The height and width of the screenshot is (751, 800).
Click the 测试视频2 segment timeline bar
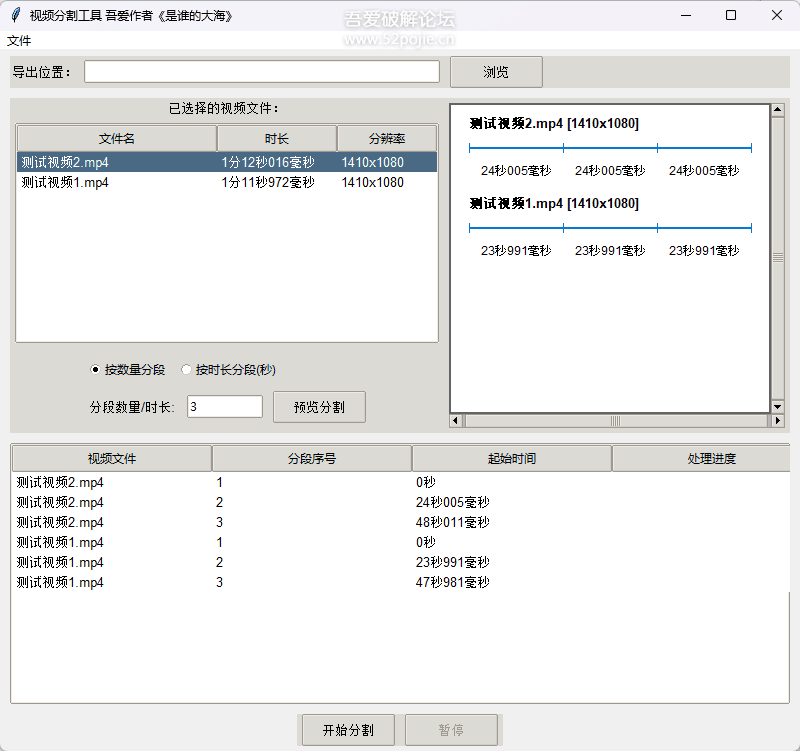coord(610,148)
